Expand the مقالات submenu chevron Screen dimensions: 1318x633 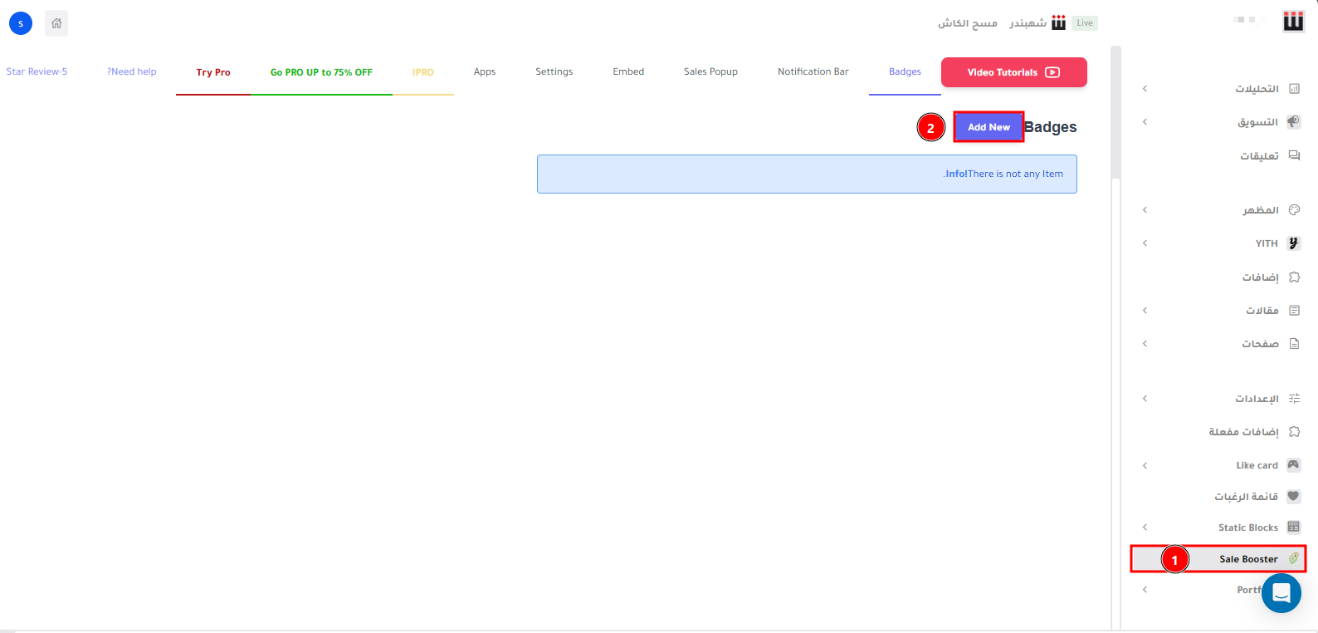[1145, 310]
